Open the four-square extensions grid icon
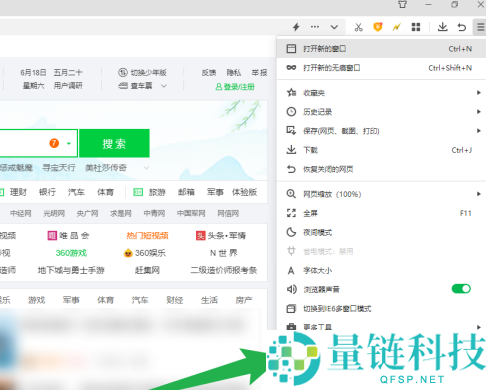This screenshot has width=486, height=390. [x=416, y=27]
